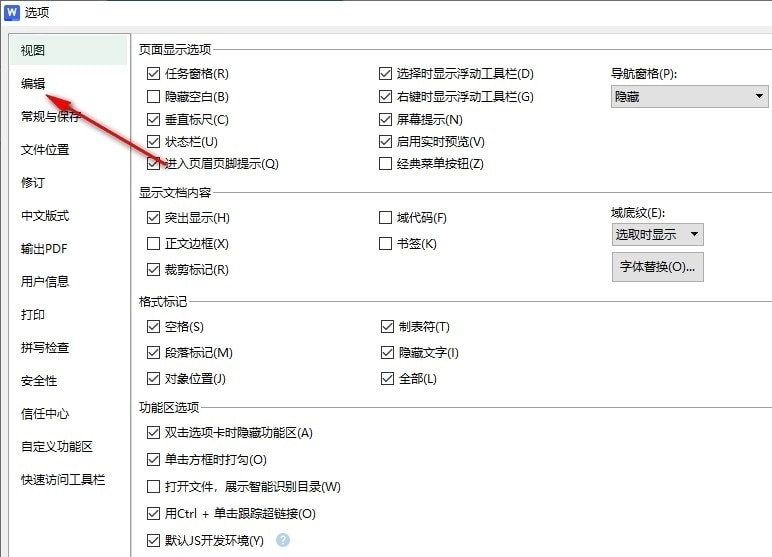
Task: Enable the 经典菜单按钮 checkbox
Action: tap(386, 164)
